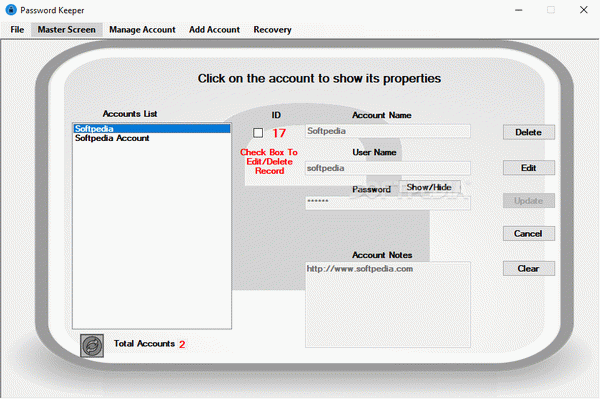Image resolution: width=600 pixels, height=399 pixels.
Task: Click the Account Name field
Action: 388,131
